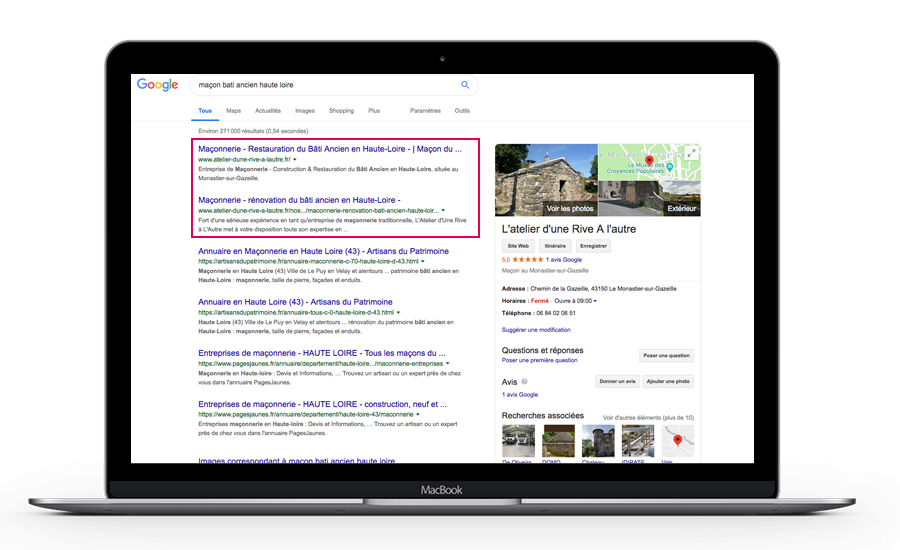Open the Plus menu

374,111
